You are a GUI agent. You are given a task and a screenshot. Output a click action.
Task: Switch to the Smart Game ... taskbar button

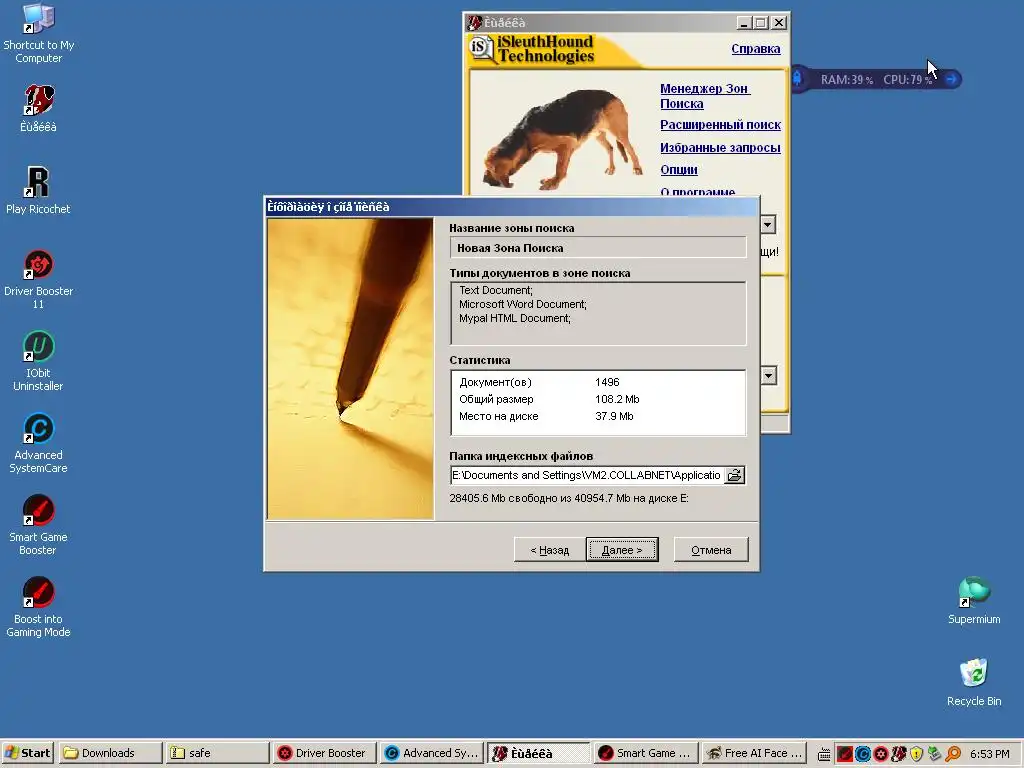(645, 753)
